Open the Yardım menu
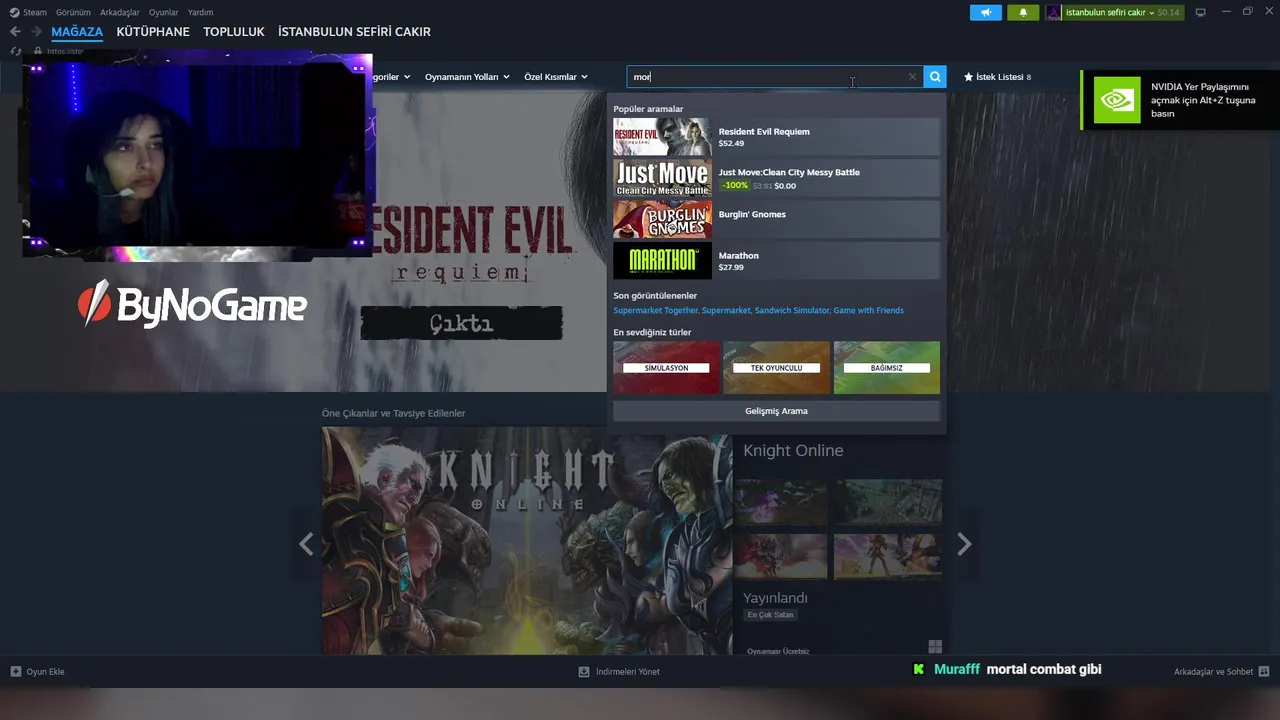The height and width of the screenshot is (720, 1280). click(x=200, y=12)
